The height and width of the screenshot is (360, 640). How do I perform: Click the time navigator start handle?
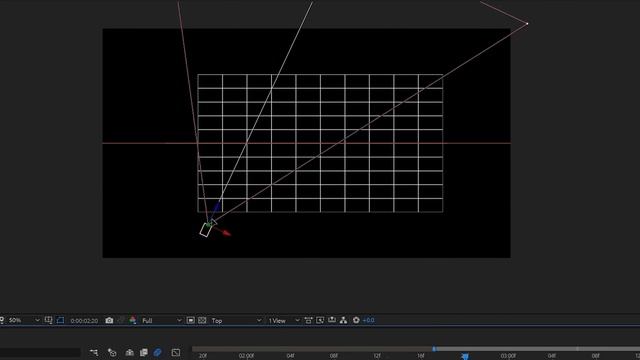[434, 349]
